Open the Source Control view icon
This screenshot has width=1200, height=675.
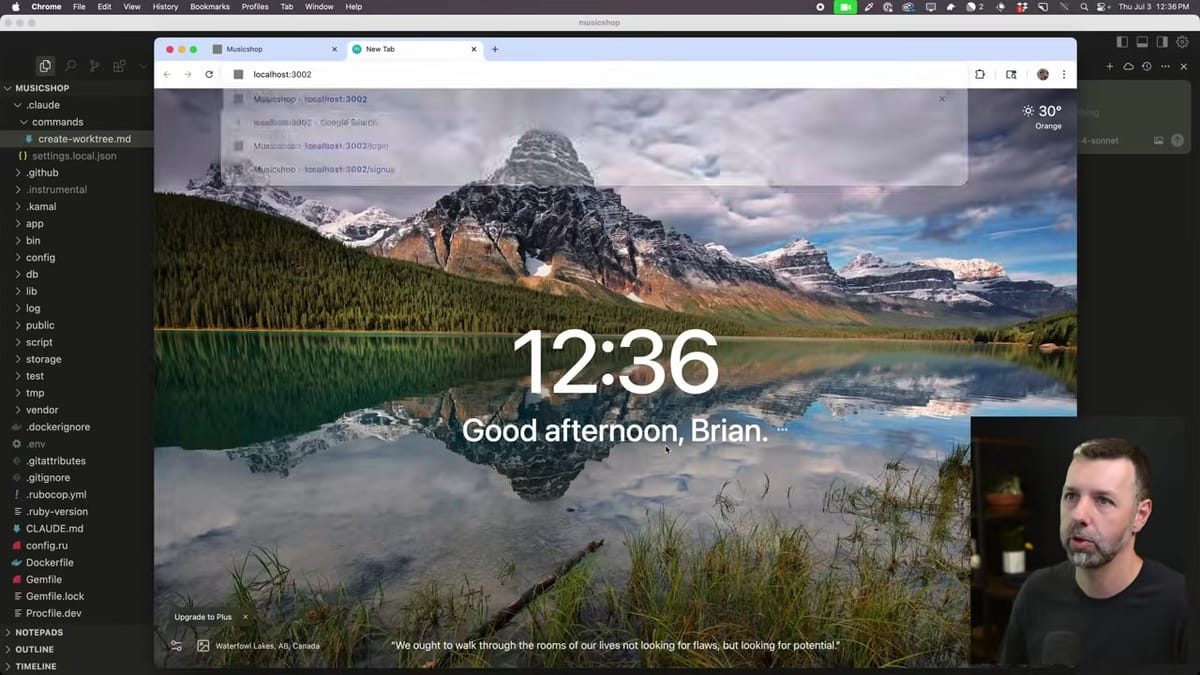(94, 66)
